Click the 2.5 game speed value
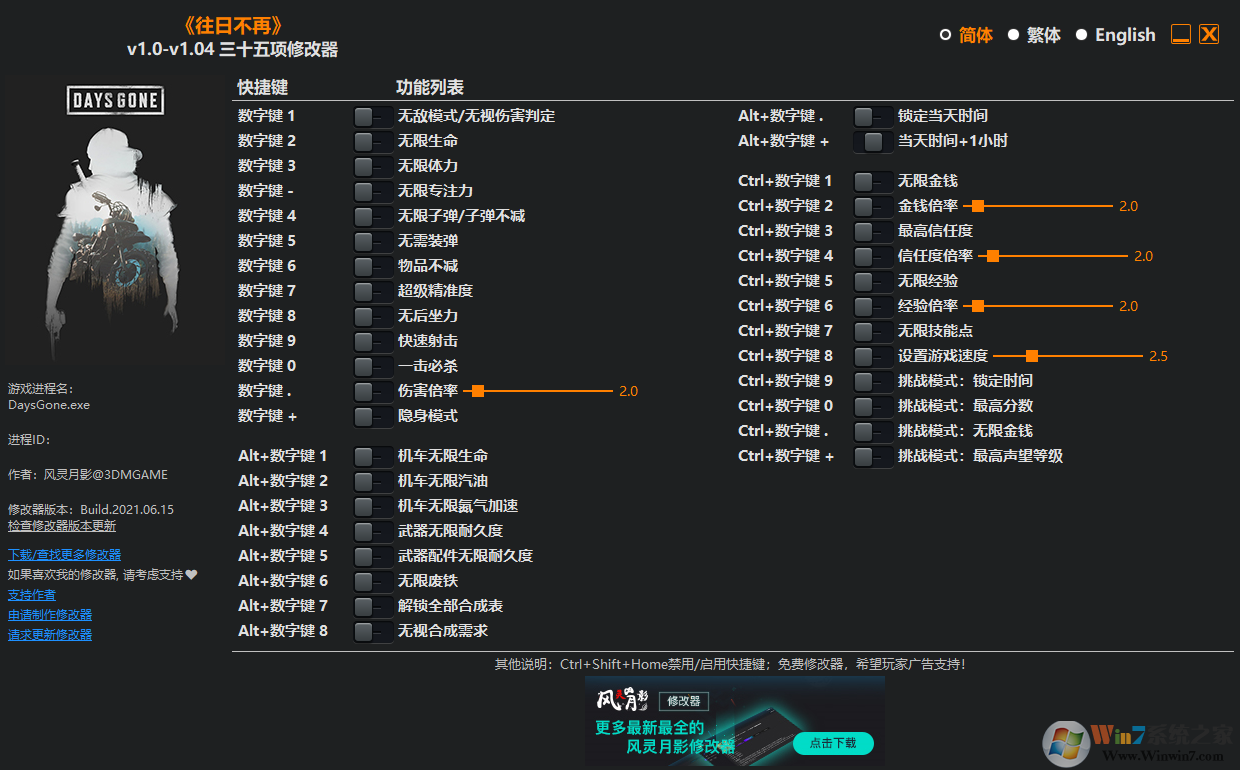The height and width of the screenshot is (770, 1240). coord(1159,356)
